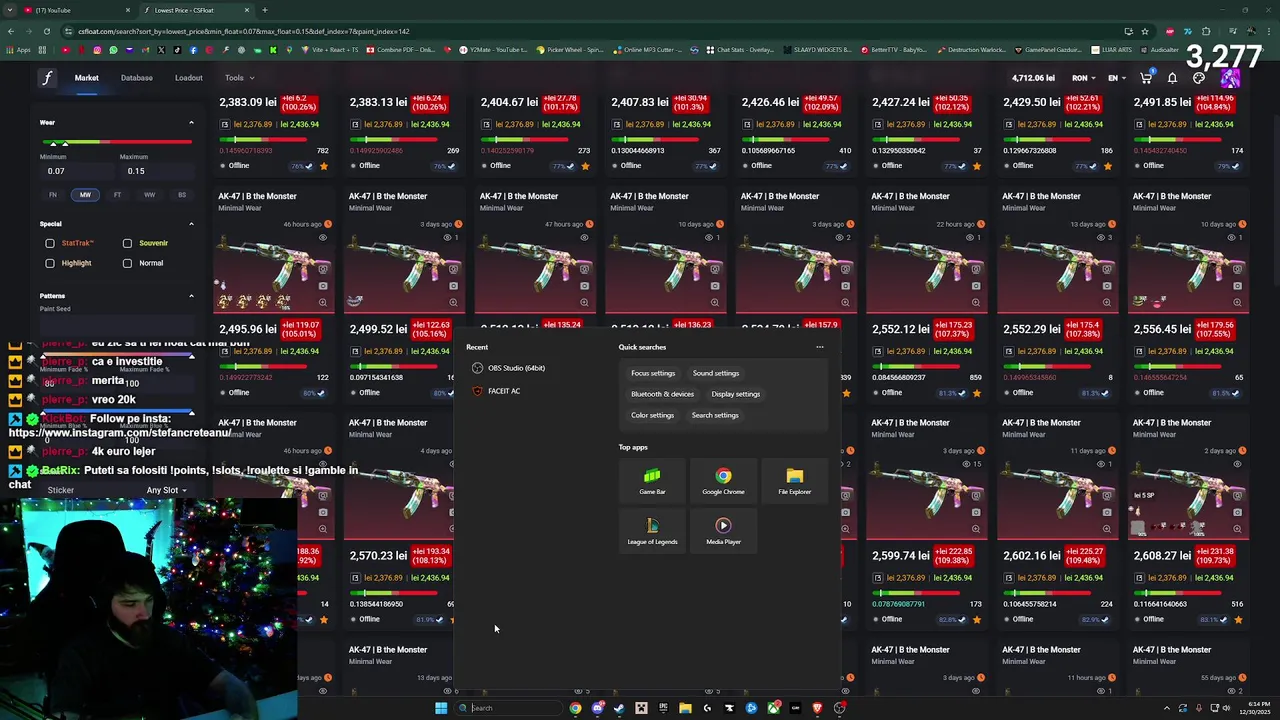This screenshot has width=1280, height=720.
Task: Open Color settings quick search
Action: pos(652,415)
